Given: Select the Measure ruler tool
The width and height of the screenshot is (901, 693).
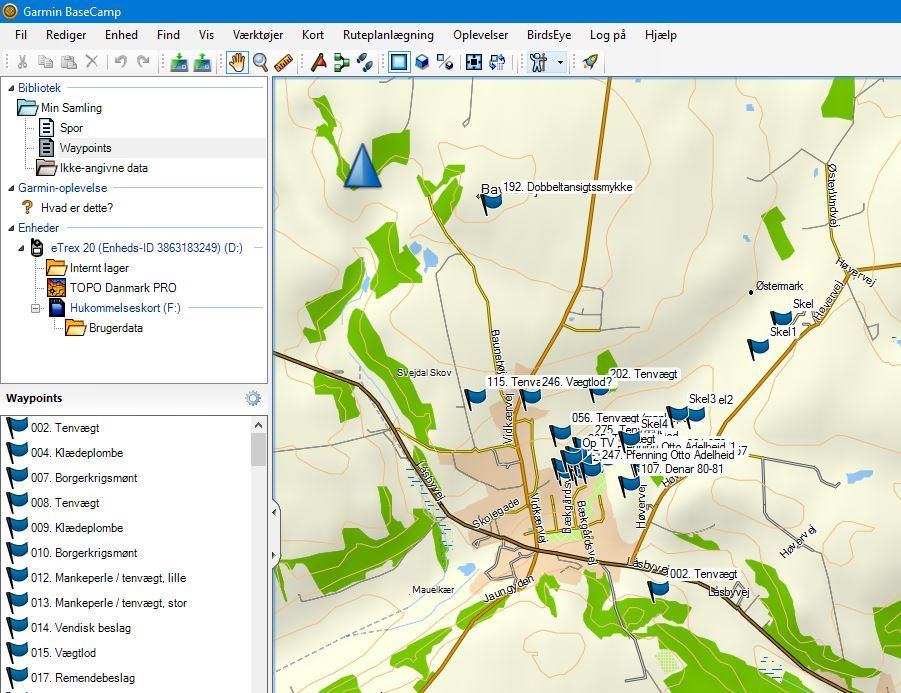Looking at the screenshot, I should [x=283, y=62].
